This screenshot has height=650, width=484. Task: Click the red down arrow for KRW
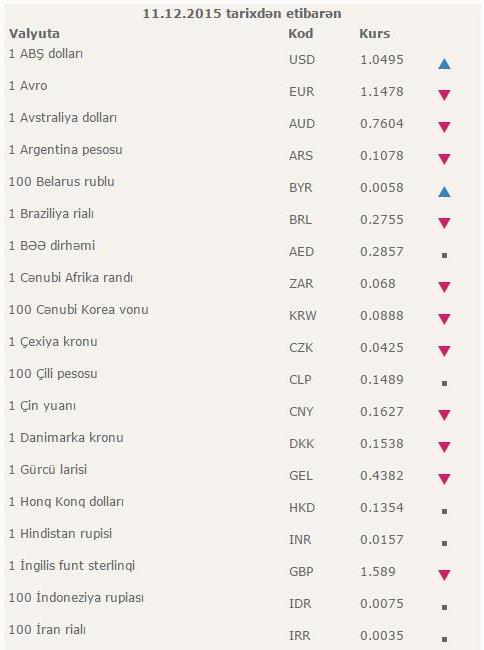pos(444,319)
